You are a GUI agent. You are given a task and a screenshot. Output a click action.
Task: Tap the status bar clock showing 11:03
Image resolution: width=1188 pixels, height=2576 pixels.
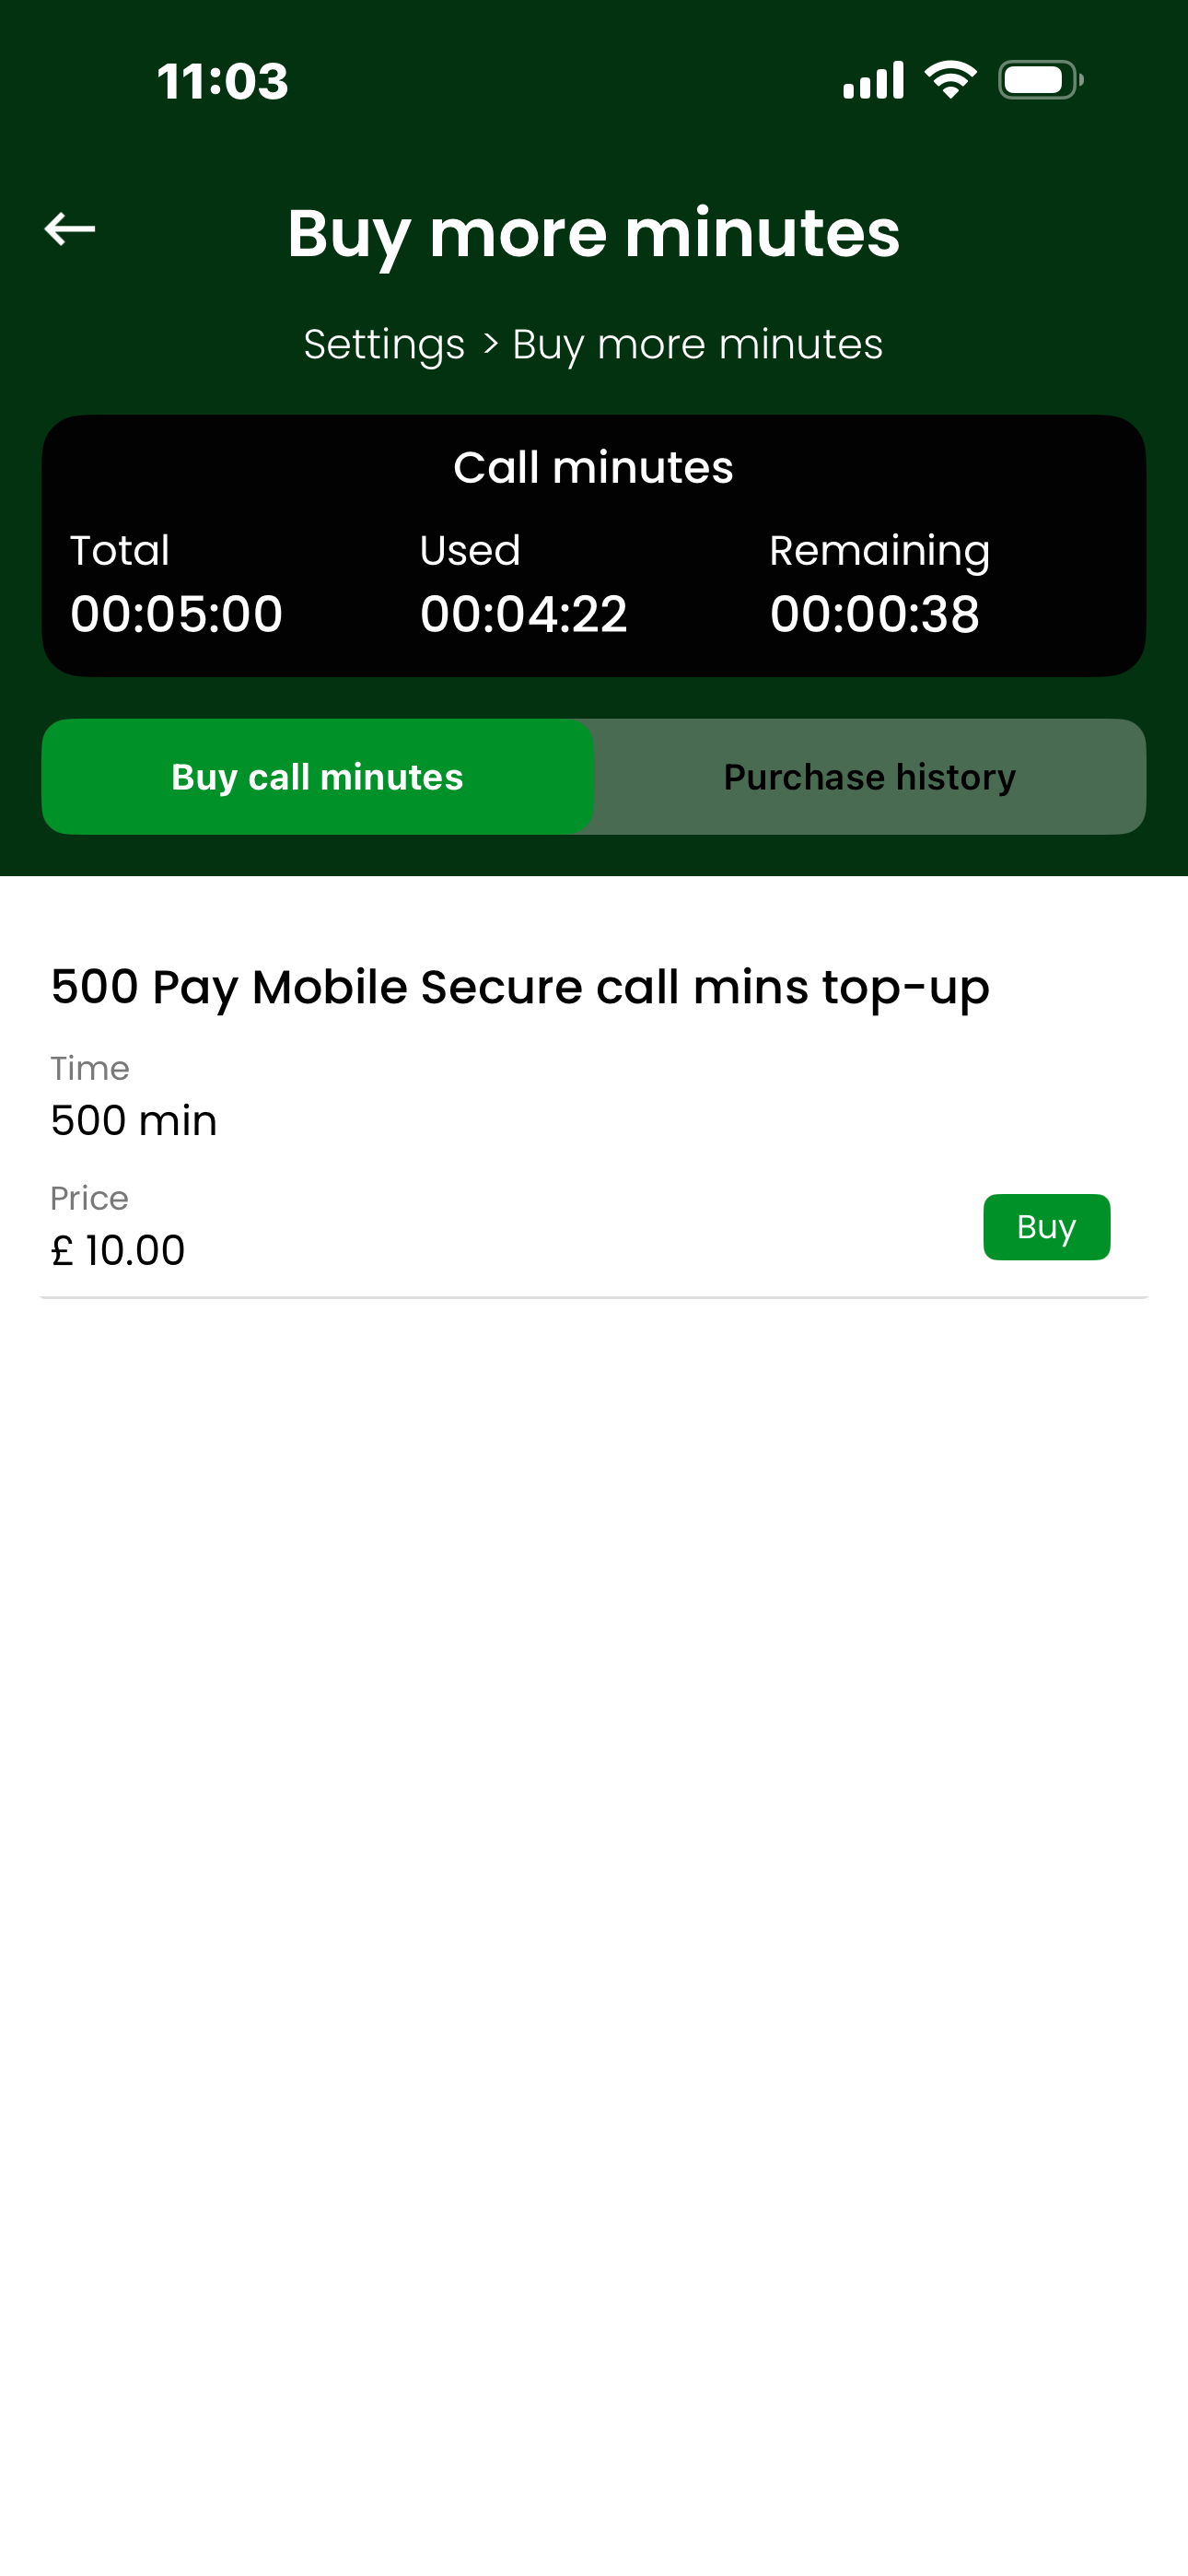click(223, 81)
